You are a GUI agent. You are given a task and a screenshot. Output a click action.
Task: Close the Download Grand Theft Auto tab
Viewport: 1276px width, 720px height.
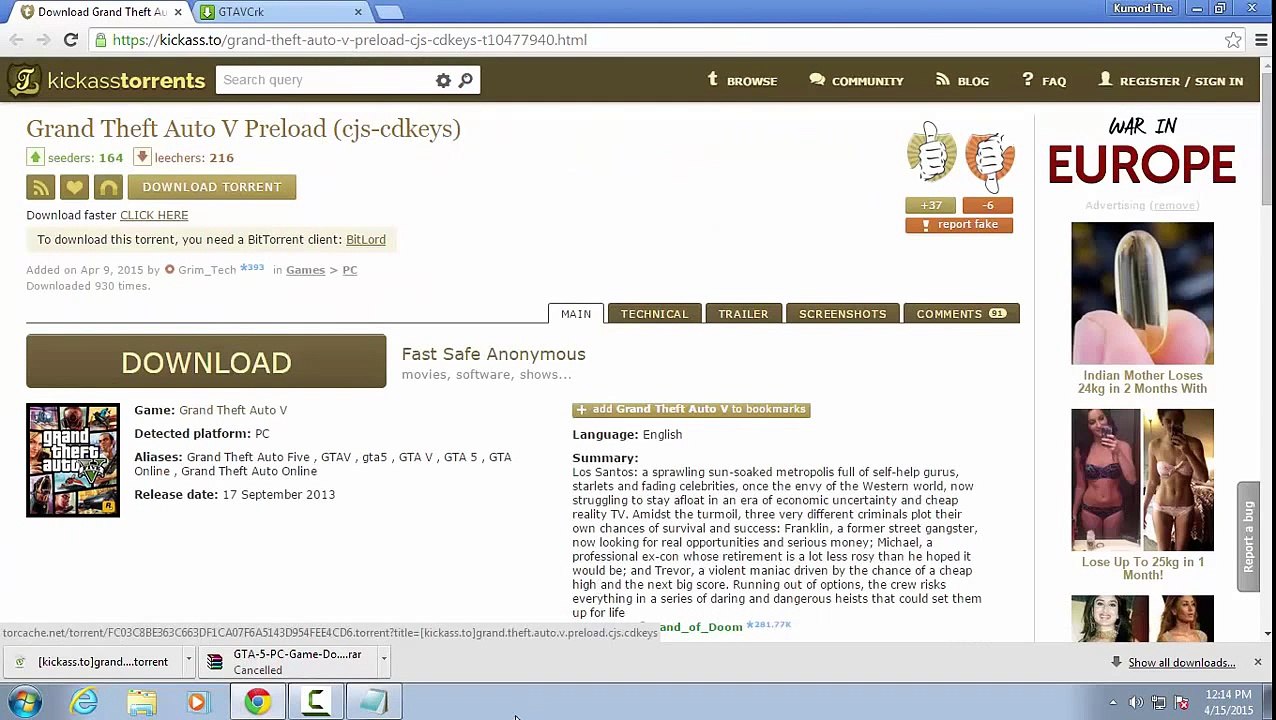[178, 12]
